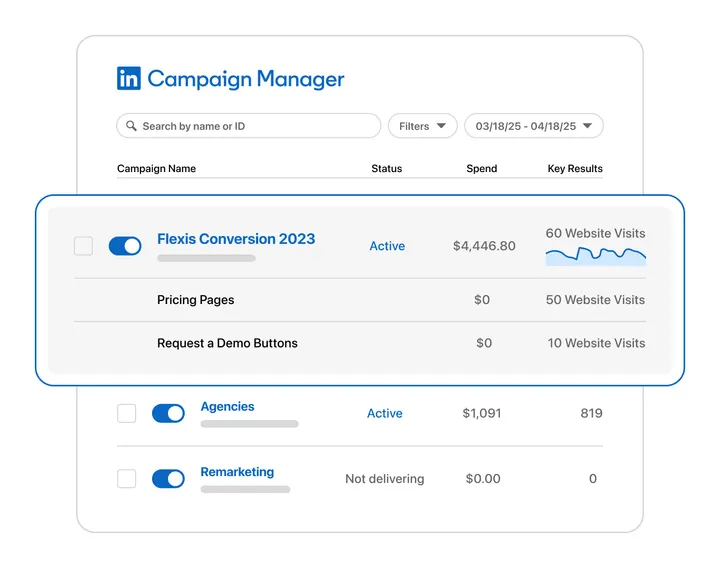Viewport: 720px width, 568px height.
Task: Click the $0.00 spend for Remarketing
Action: point(483,479)
